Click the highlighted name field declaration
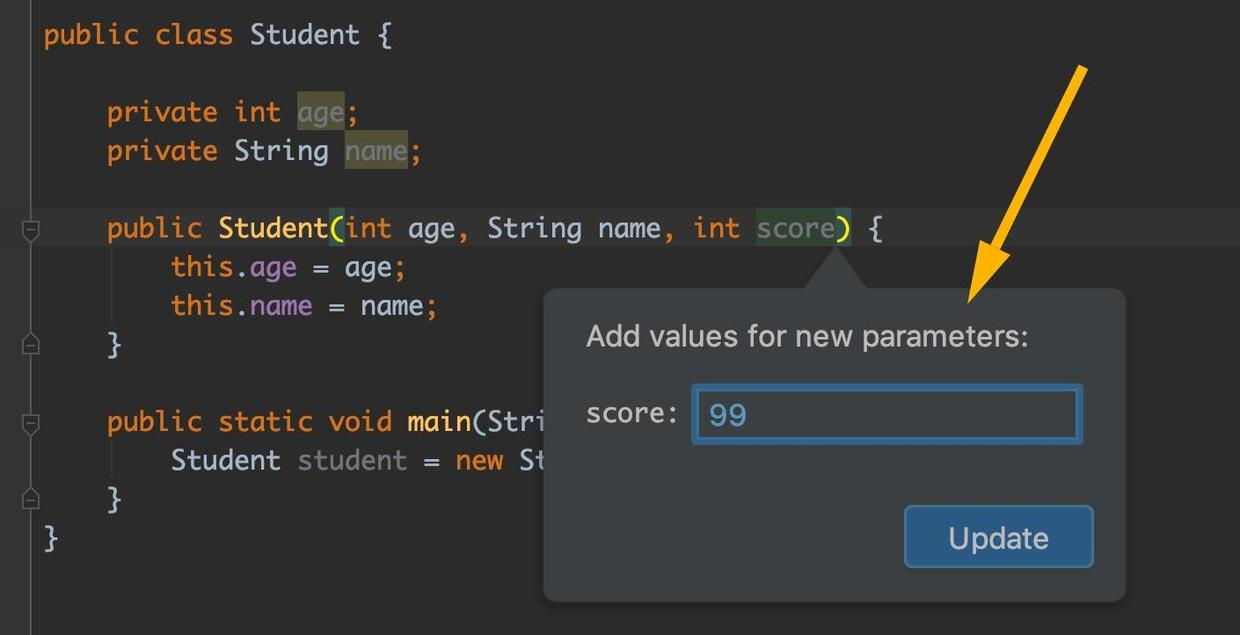 point(376,152)
